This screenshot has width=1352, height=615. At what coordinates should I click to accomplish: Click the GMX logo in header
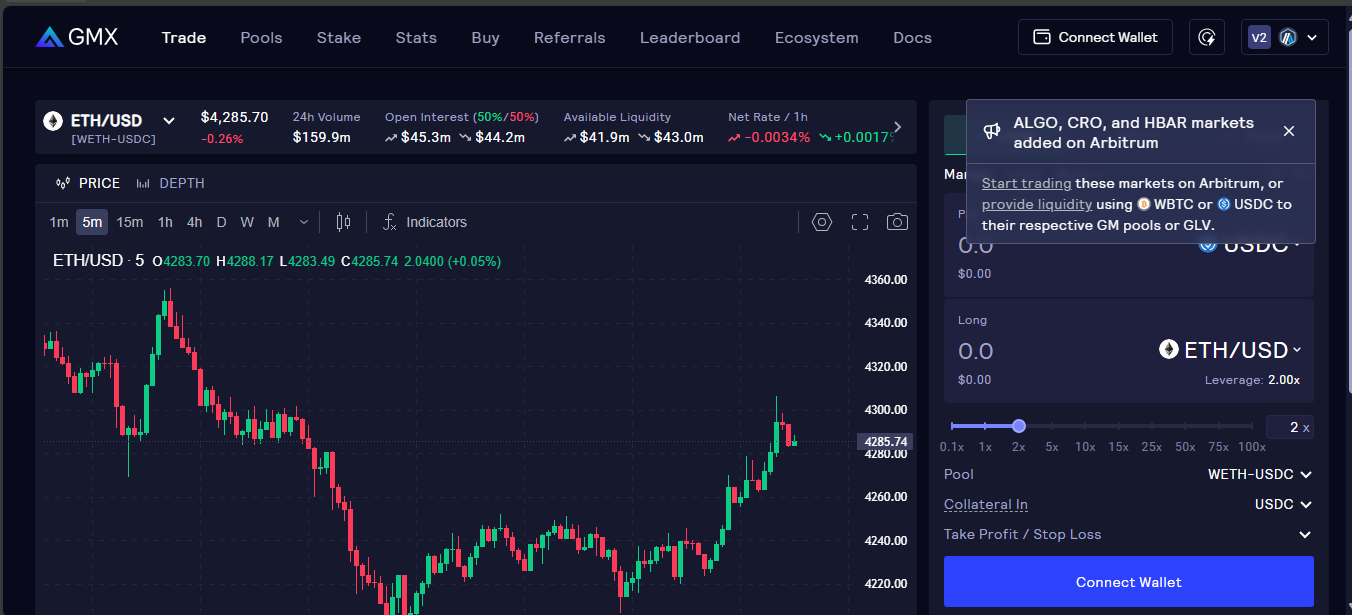tap(77, 37)
